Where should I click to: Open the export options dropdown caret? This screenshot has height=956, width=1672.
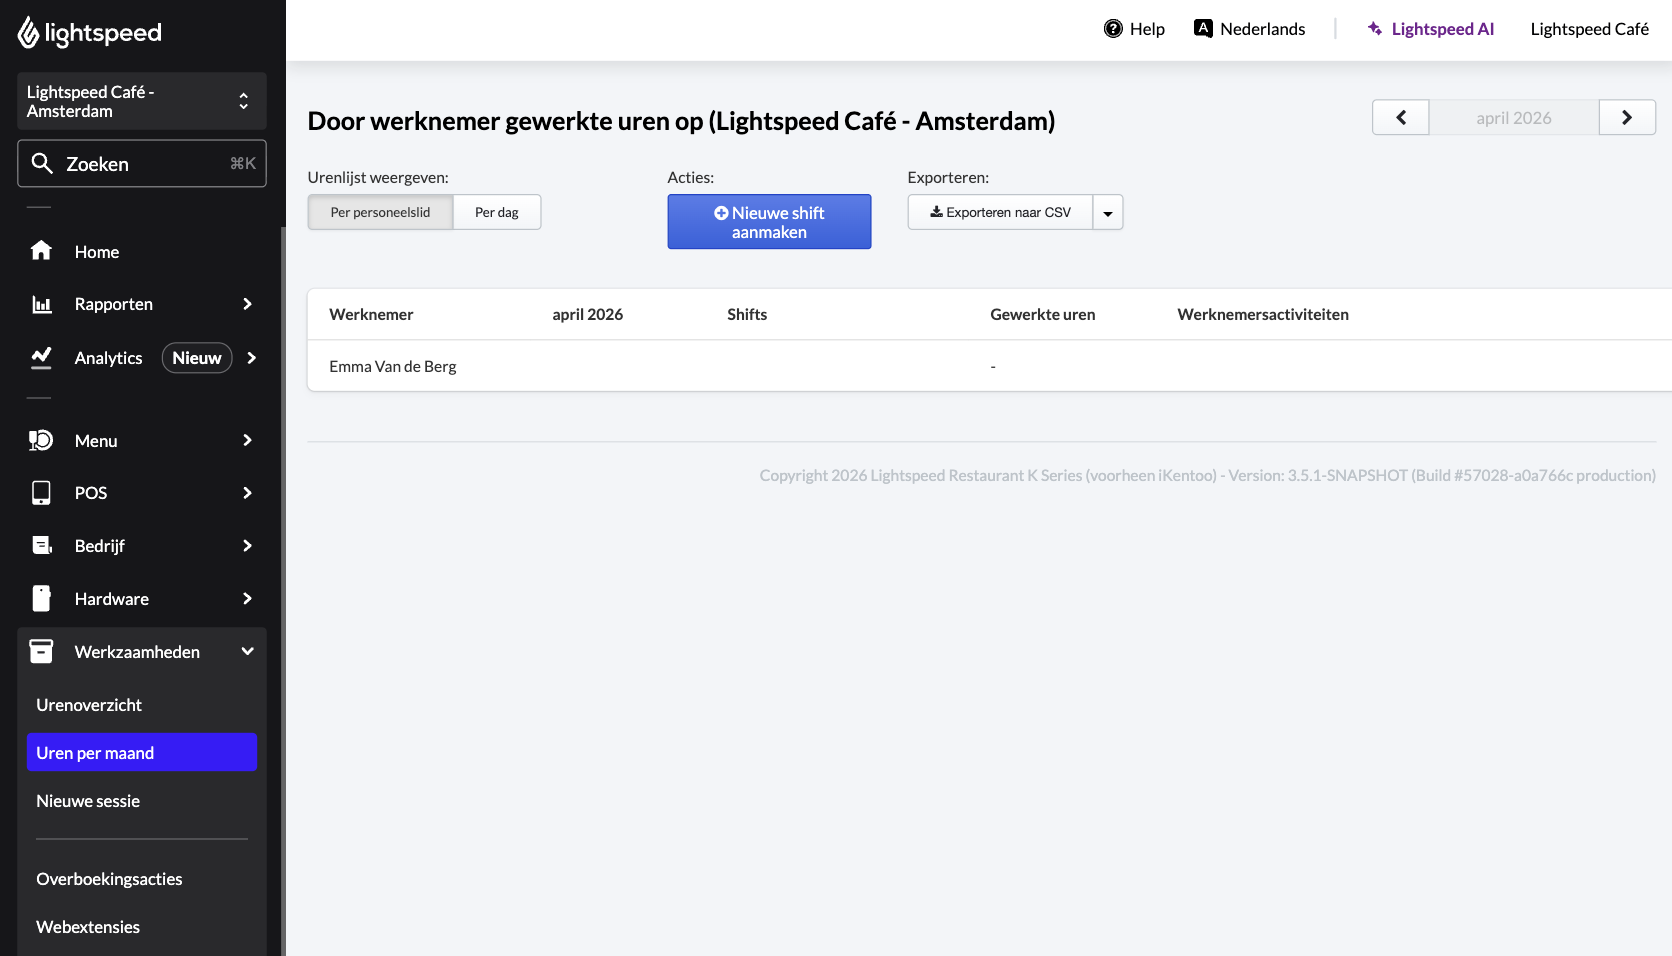[x=1108, y=212]
